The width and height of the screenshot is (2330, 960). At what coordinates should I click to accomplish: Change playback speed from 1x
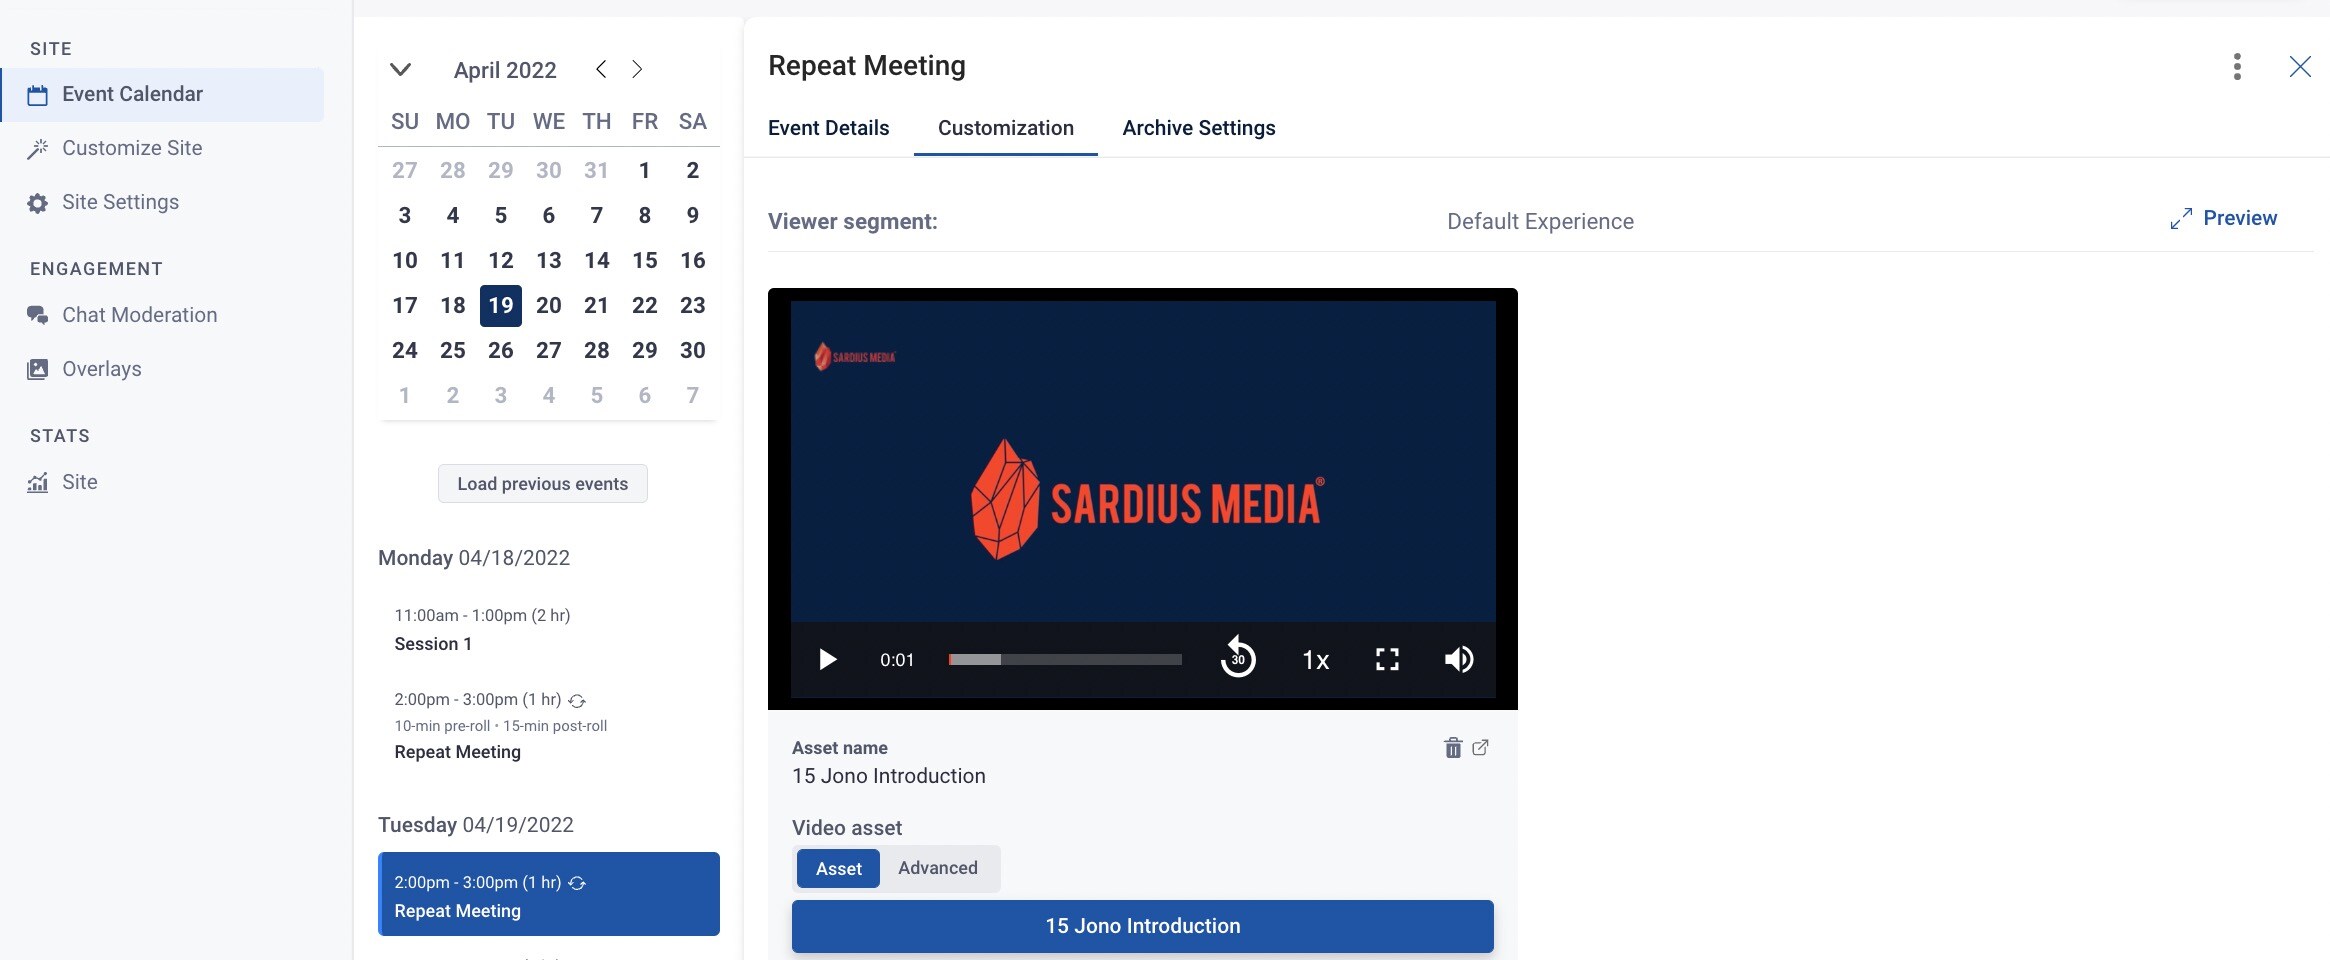(x=1315, y=660)
